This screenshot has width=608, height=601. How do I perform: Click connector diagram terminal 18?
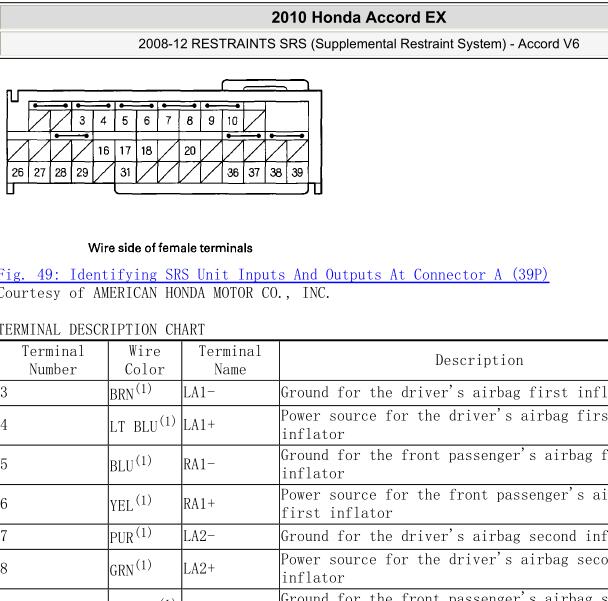(147, 150)
